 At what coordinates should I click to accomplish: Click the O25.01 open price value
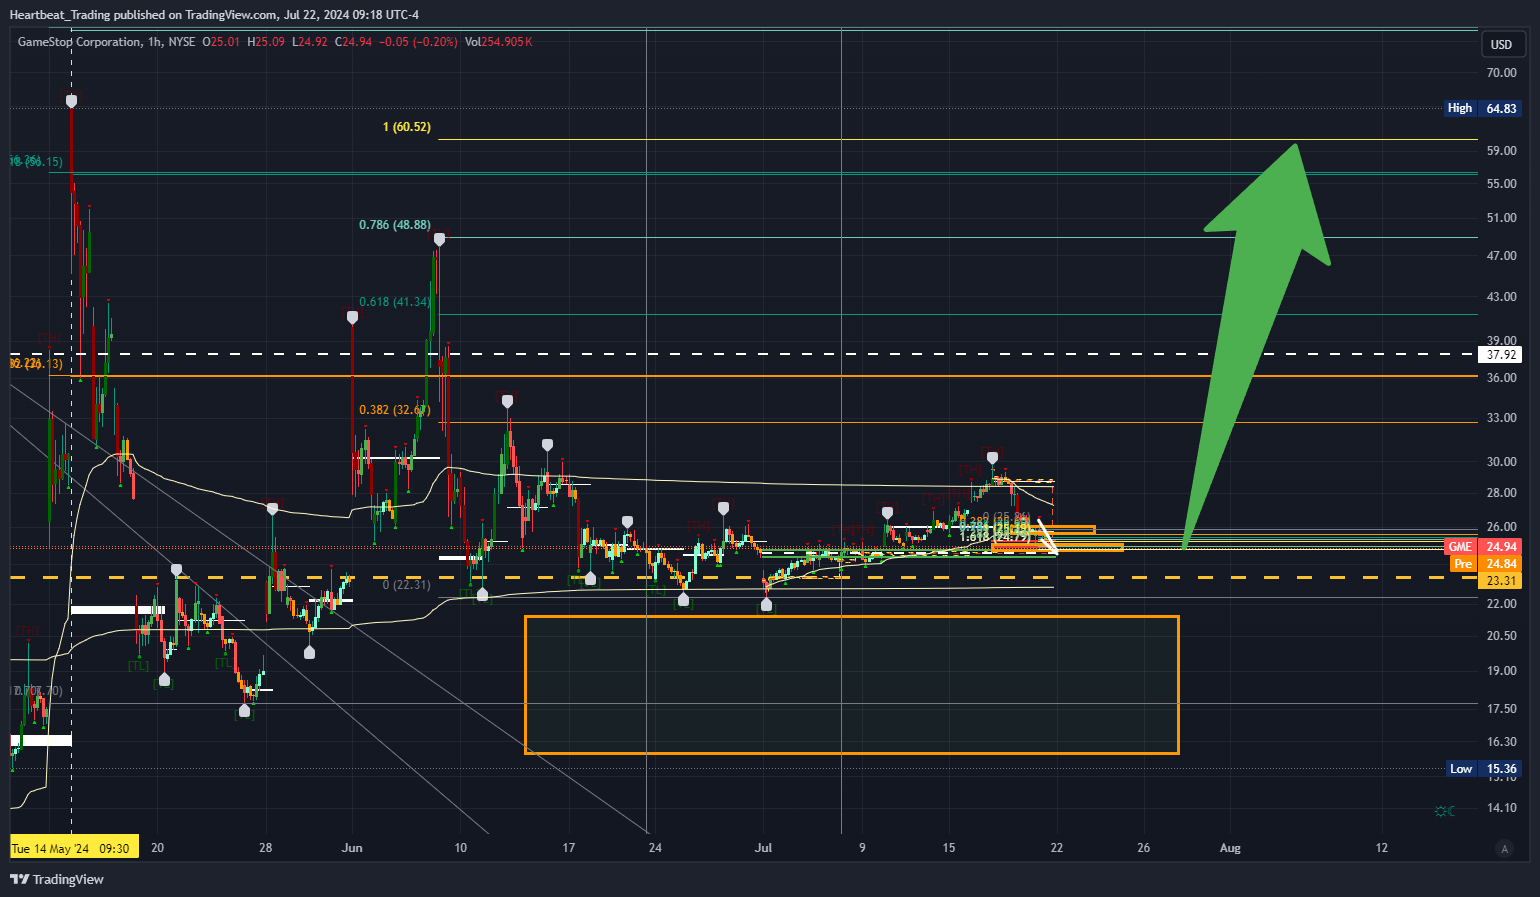pos(221,42)
